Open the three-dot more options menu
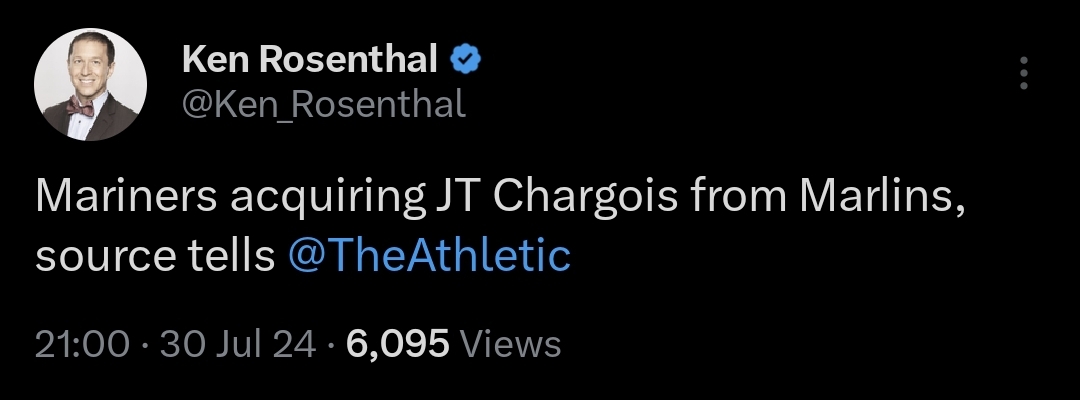Viewport: 1080px width, 400px height. tap(1022, 73)
